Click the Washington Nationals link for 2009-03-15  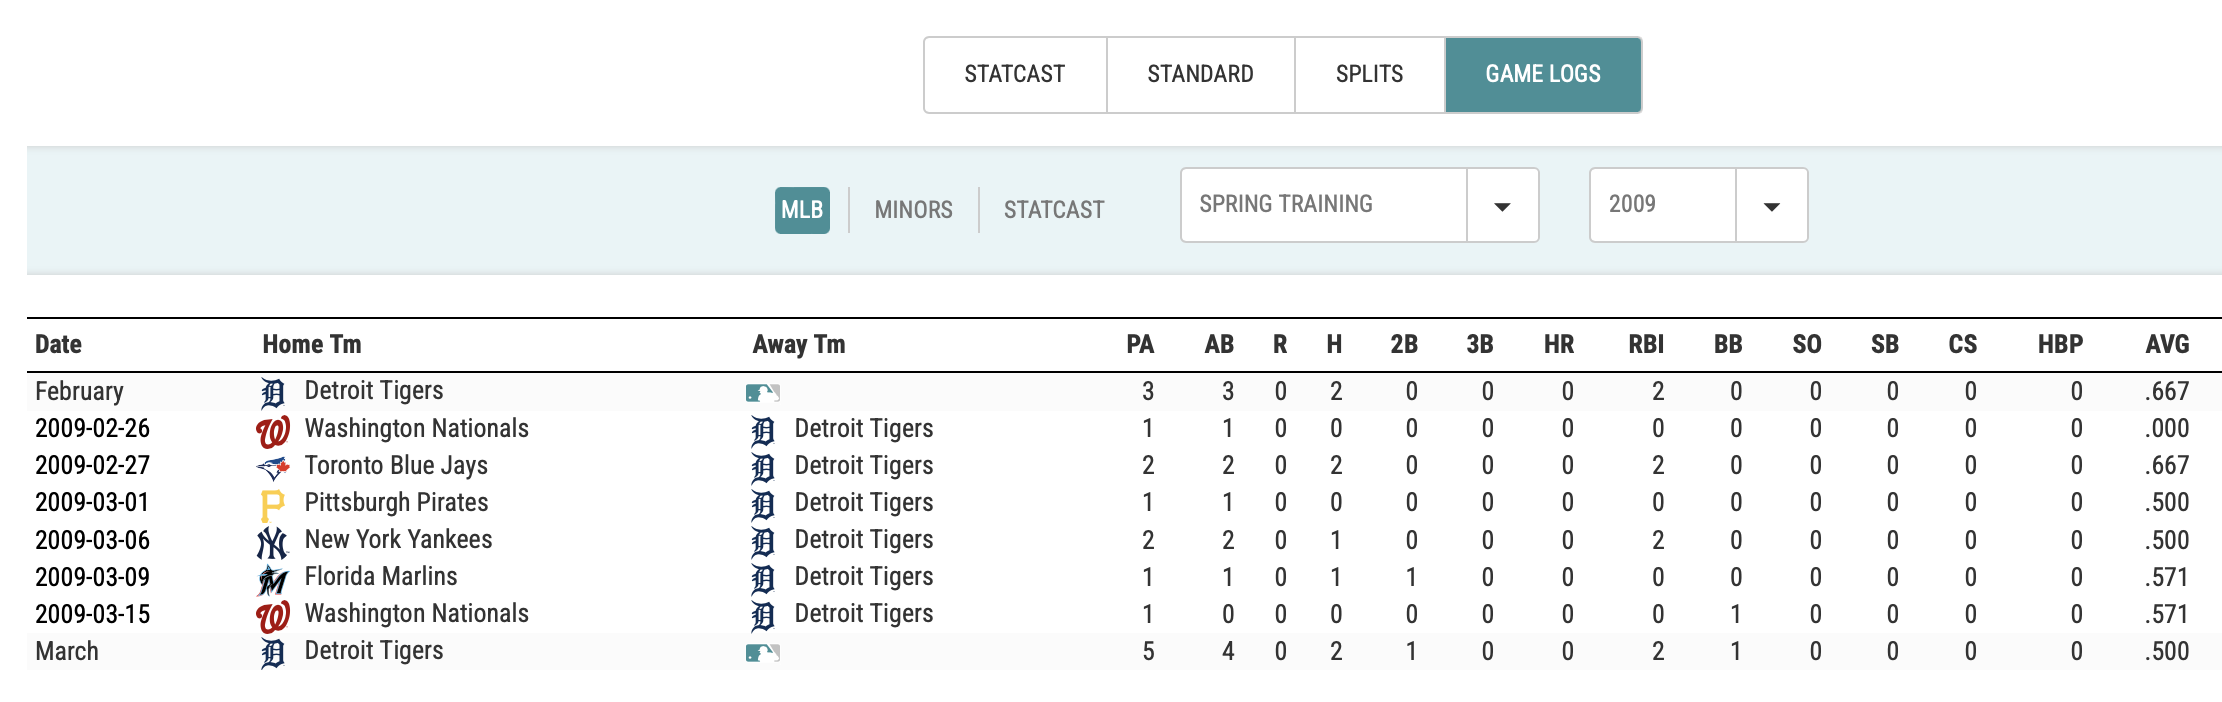(416, 614)
